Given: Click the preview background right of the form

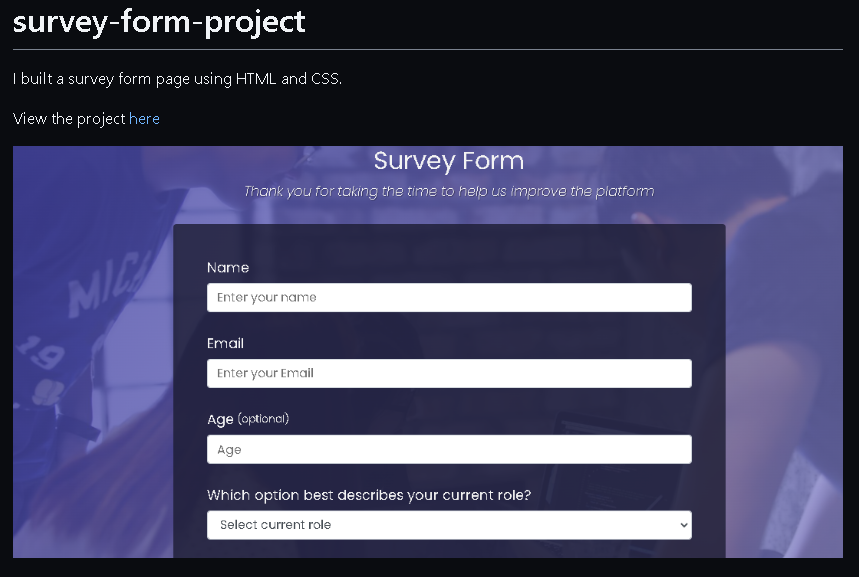Looking at the screenshot, I should (785, 400).
